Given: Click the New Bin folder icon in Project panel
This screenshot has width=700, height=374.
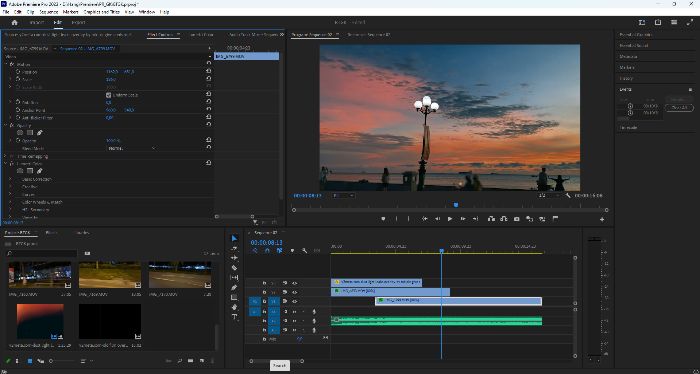Looking at the screenshot, I should (x=191, y=361).
